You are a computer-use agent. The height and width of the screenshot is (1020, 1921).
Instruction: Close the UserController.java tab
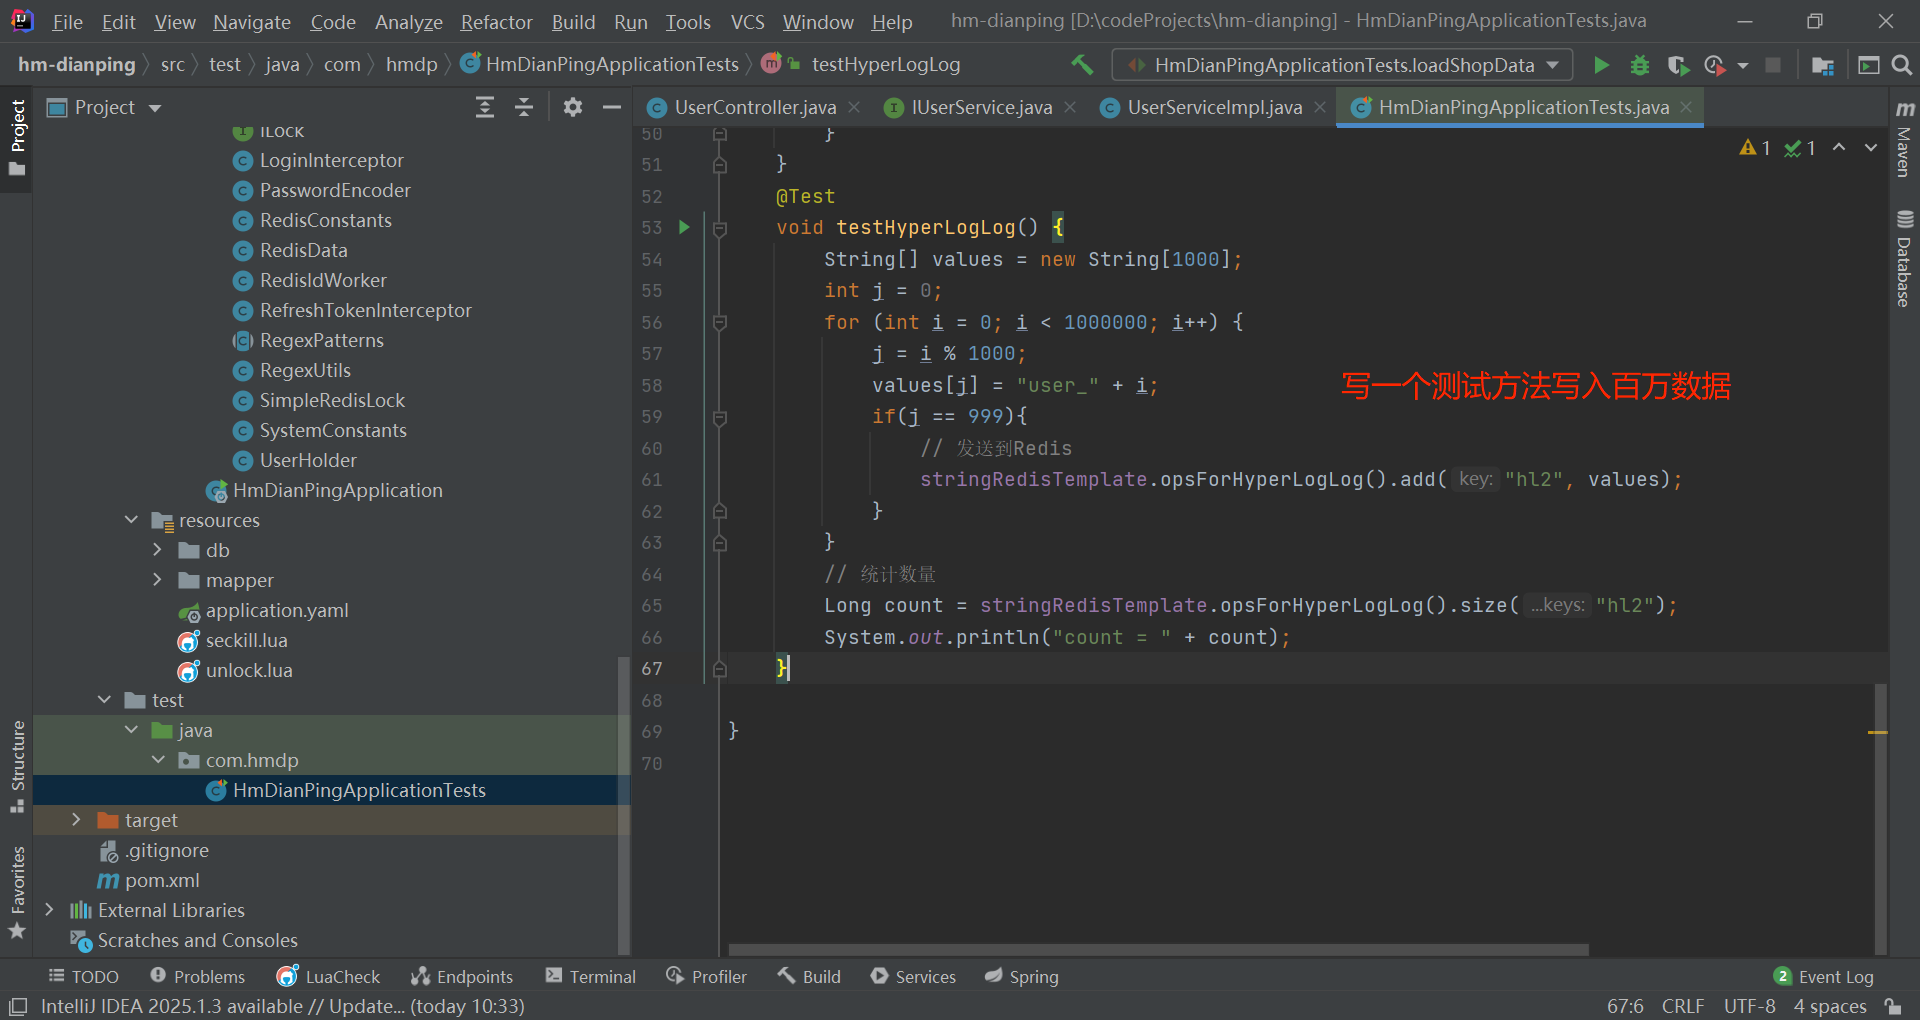coord(854,107)
